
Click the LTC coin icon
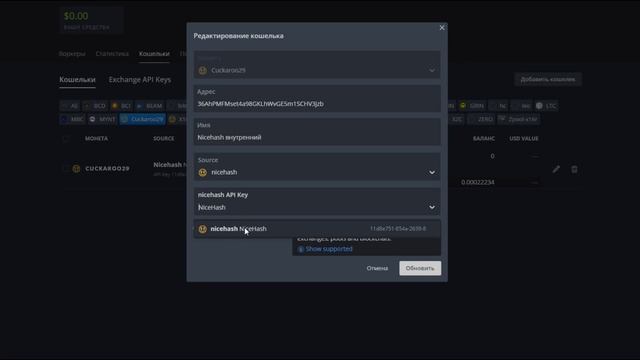[539, 106]
